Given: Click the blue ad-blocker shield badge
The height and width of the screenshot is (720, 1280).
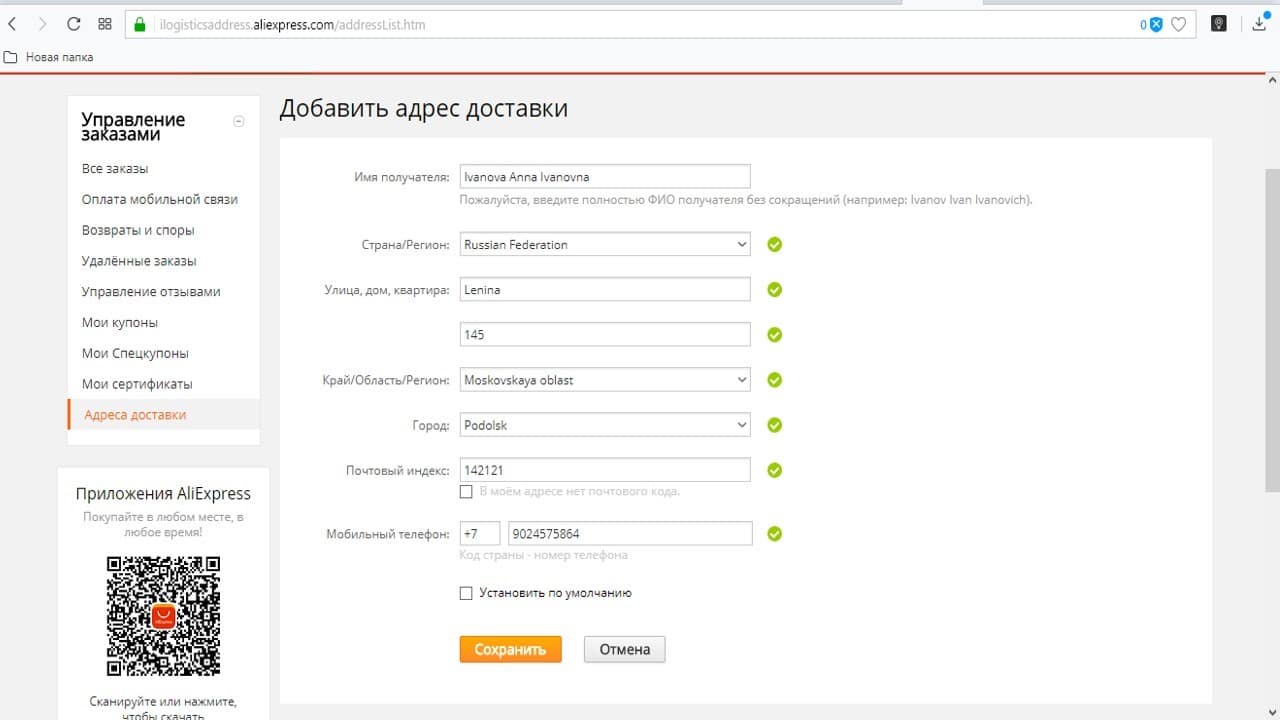Looking at the screenshot, I should (1156, 24).
